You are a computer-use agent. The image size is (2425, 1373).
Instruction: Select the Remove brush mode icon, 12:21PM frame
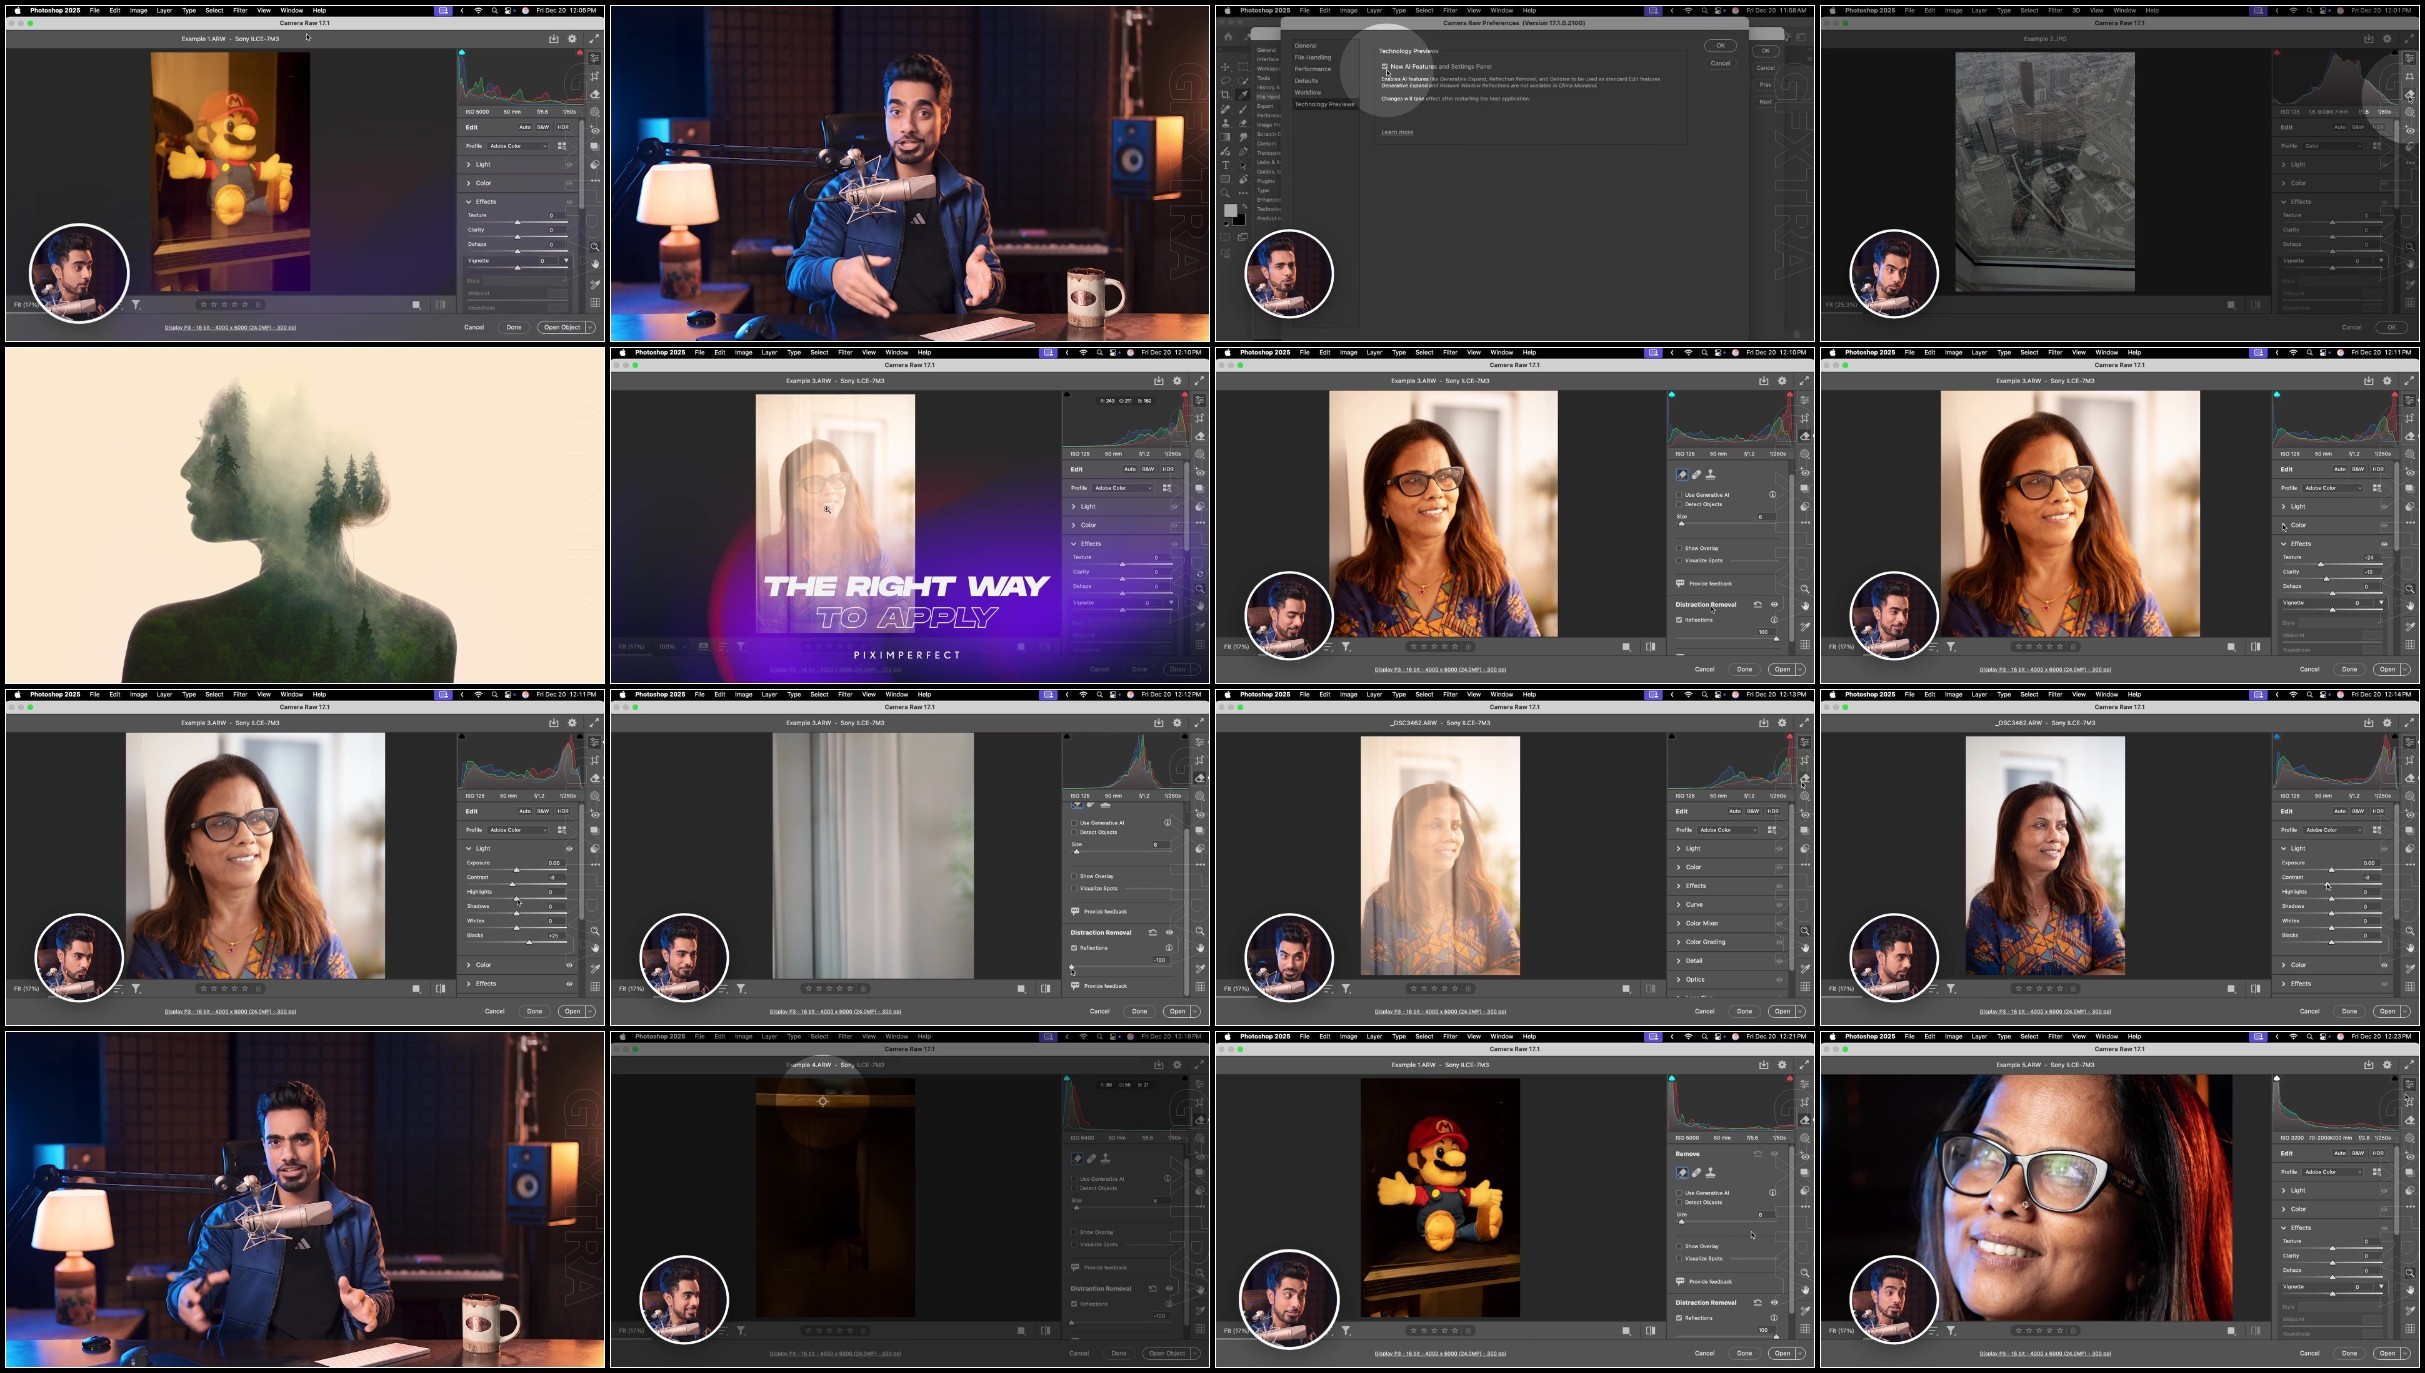click(1682, 1173)
